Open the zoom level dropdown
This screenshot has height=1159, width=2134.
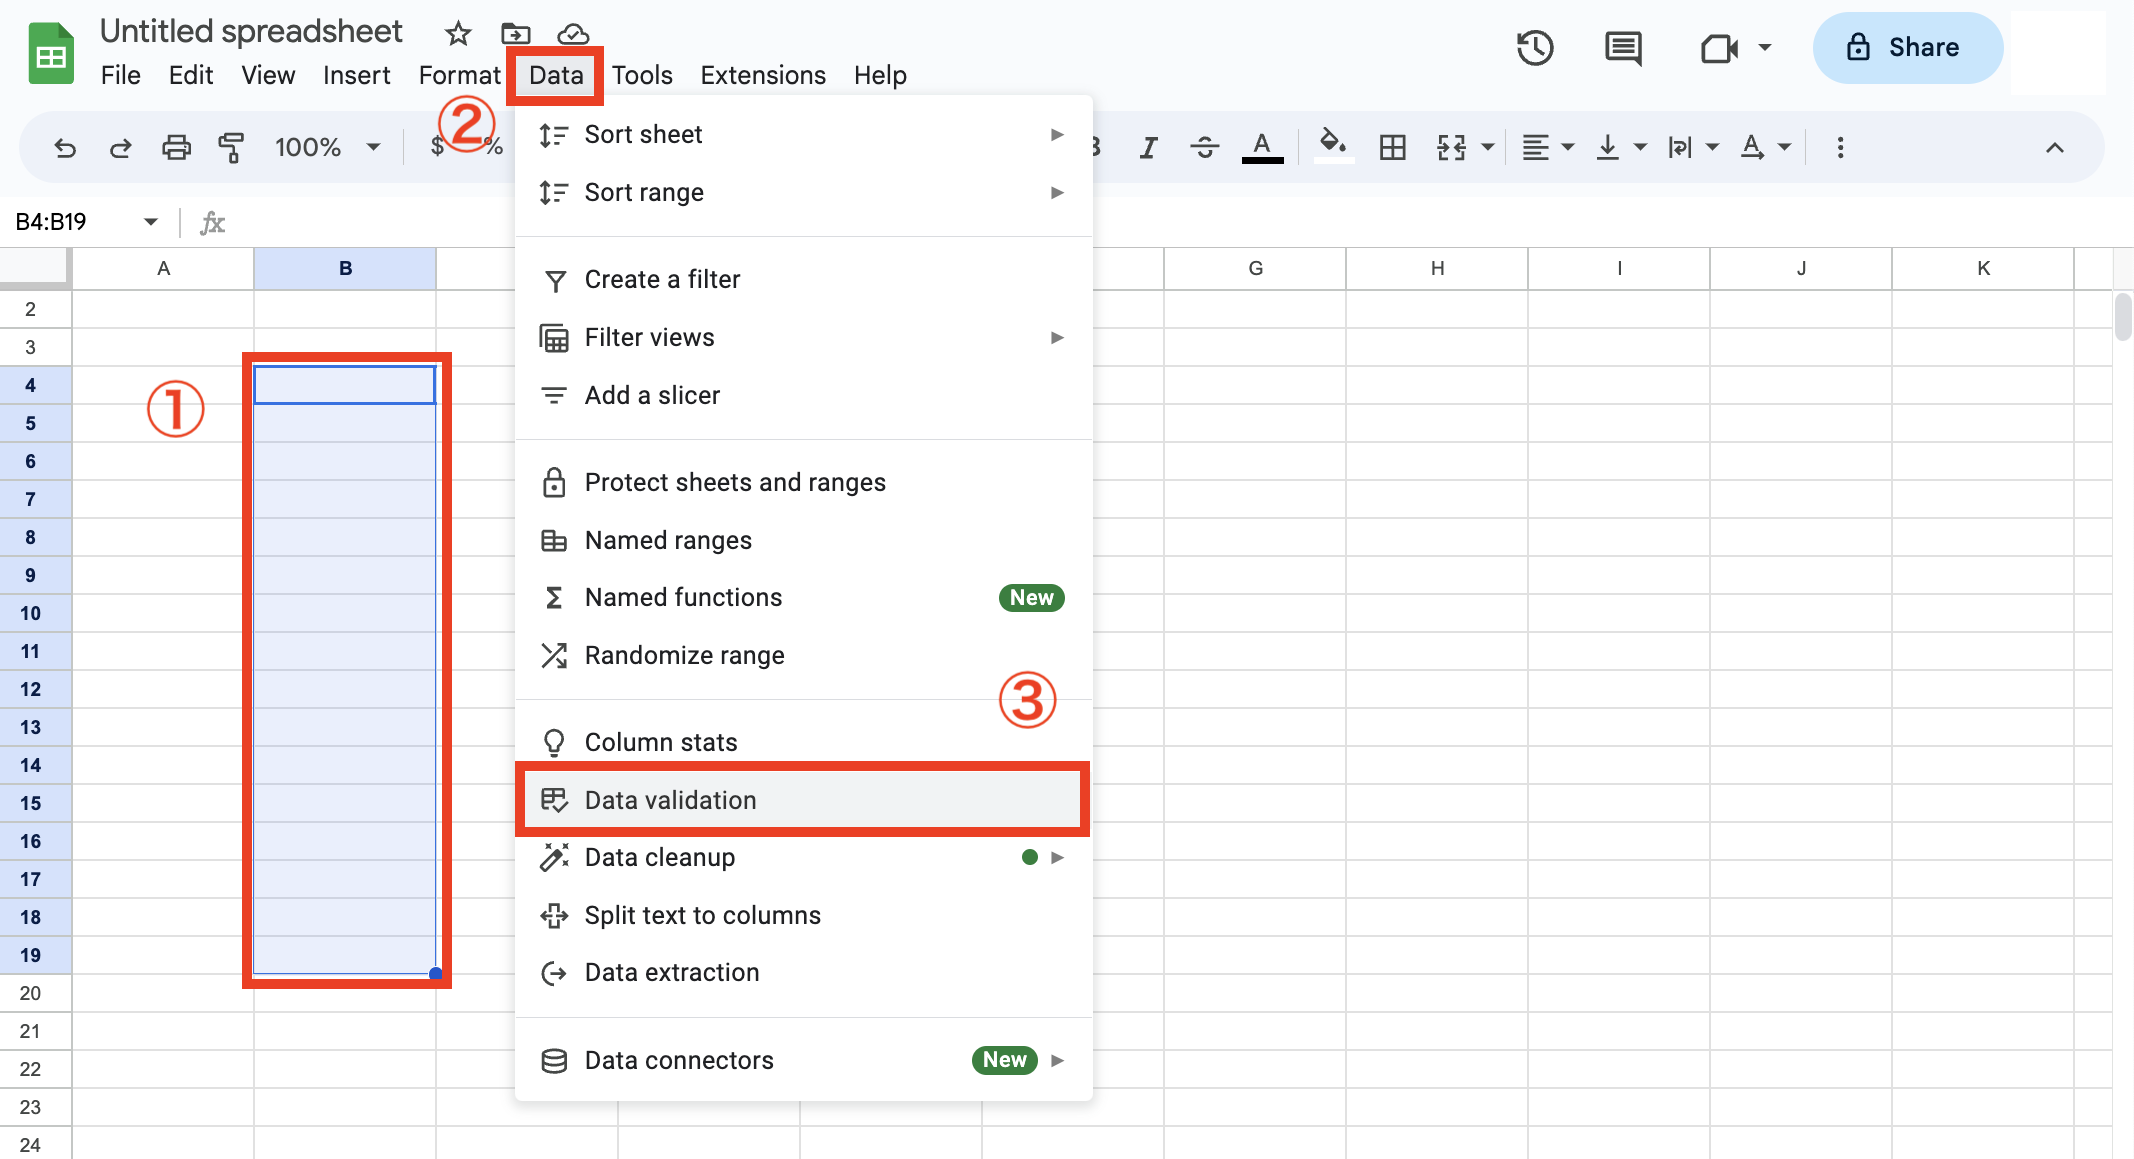(327, 147)
